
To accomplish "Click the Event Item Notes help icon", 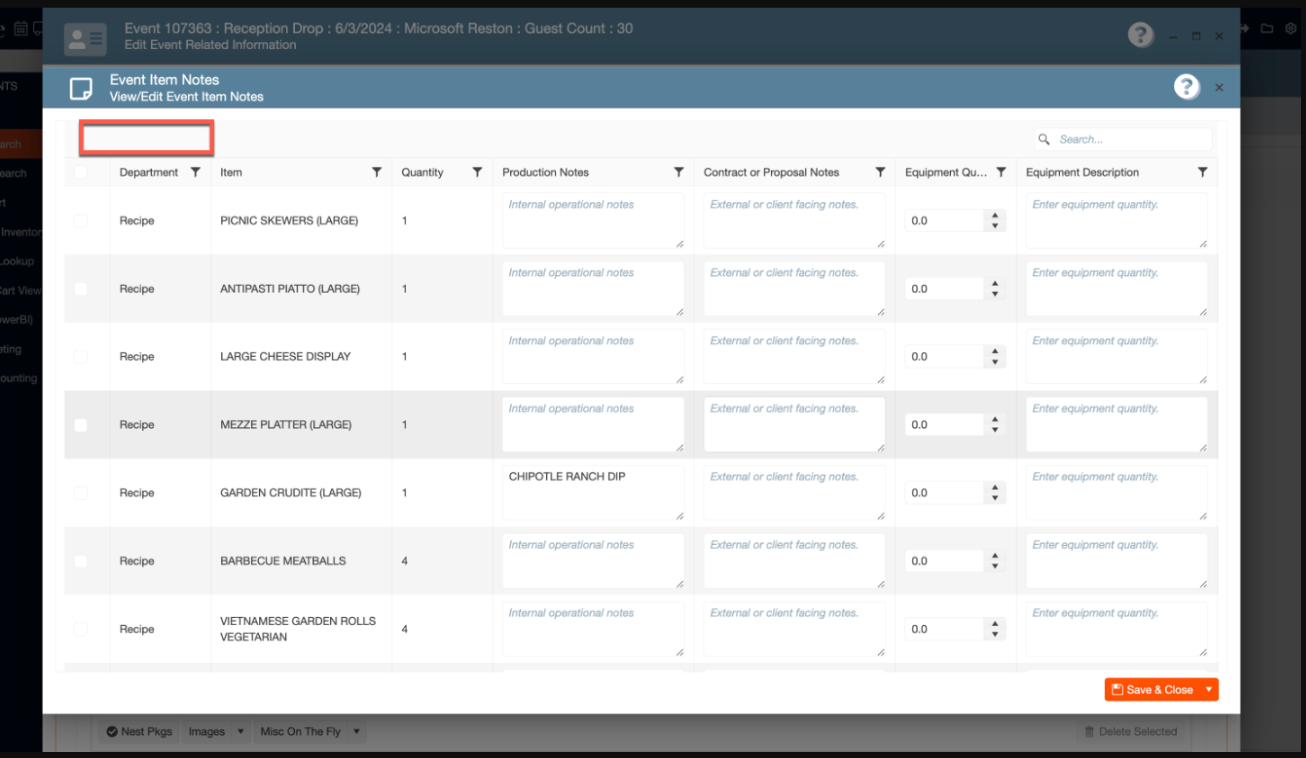I will (1186, 87).
